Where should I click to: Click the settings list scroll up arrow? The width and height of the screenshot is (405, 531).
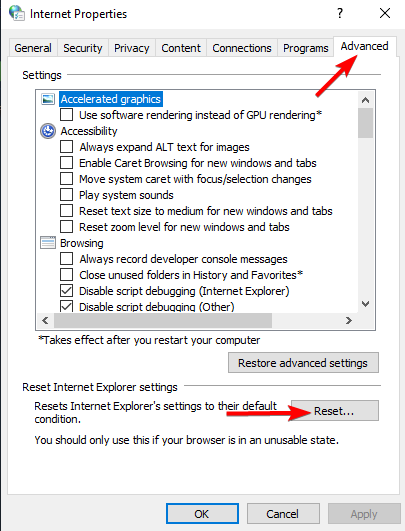click(365, 100)
